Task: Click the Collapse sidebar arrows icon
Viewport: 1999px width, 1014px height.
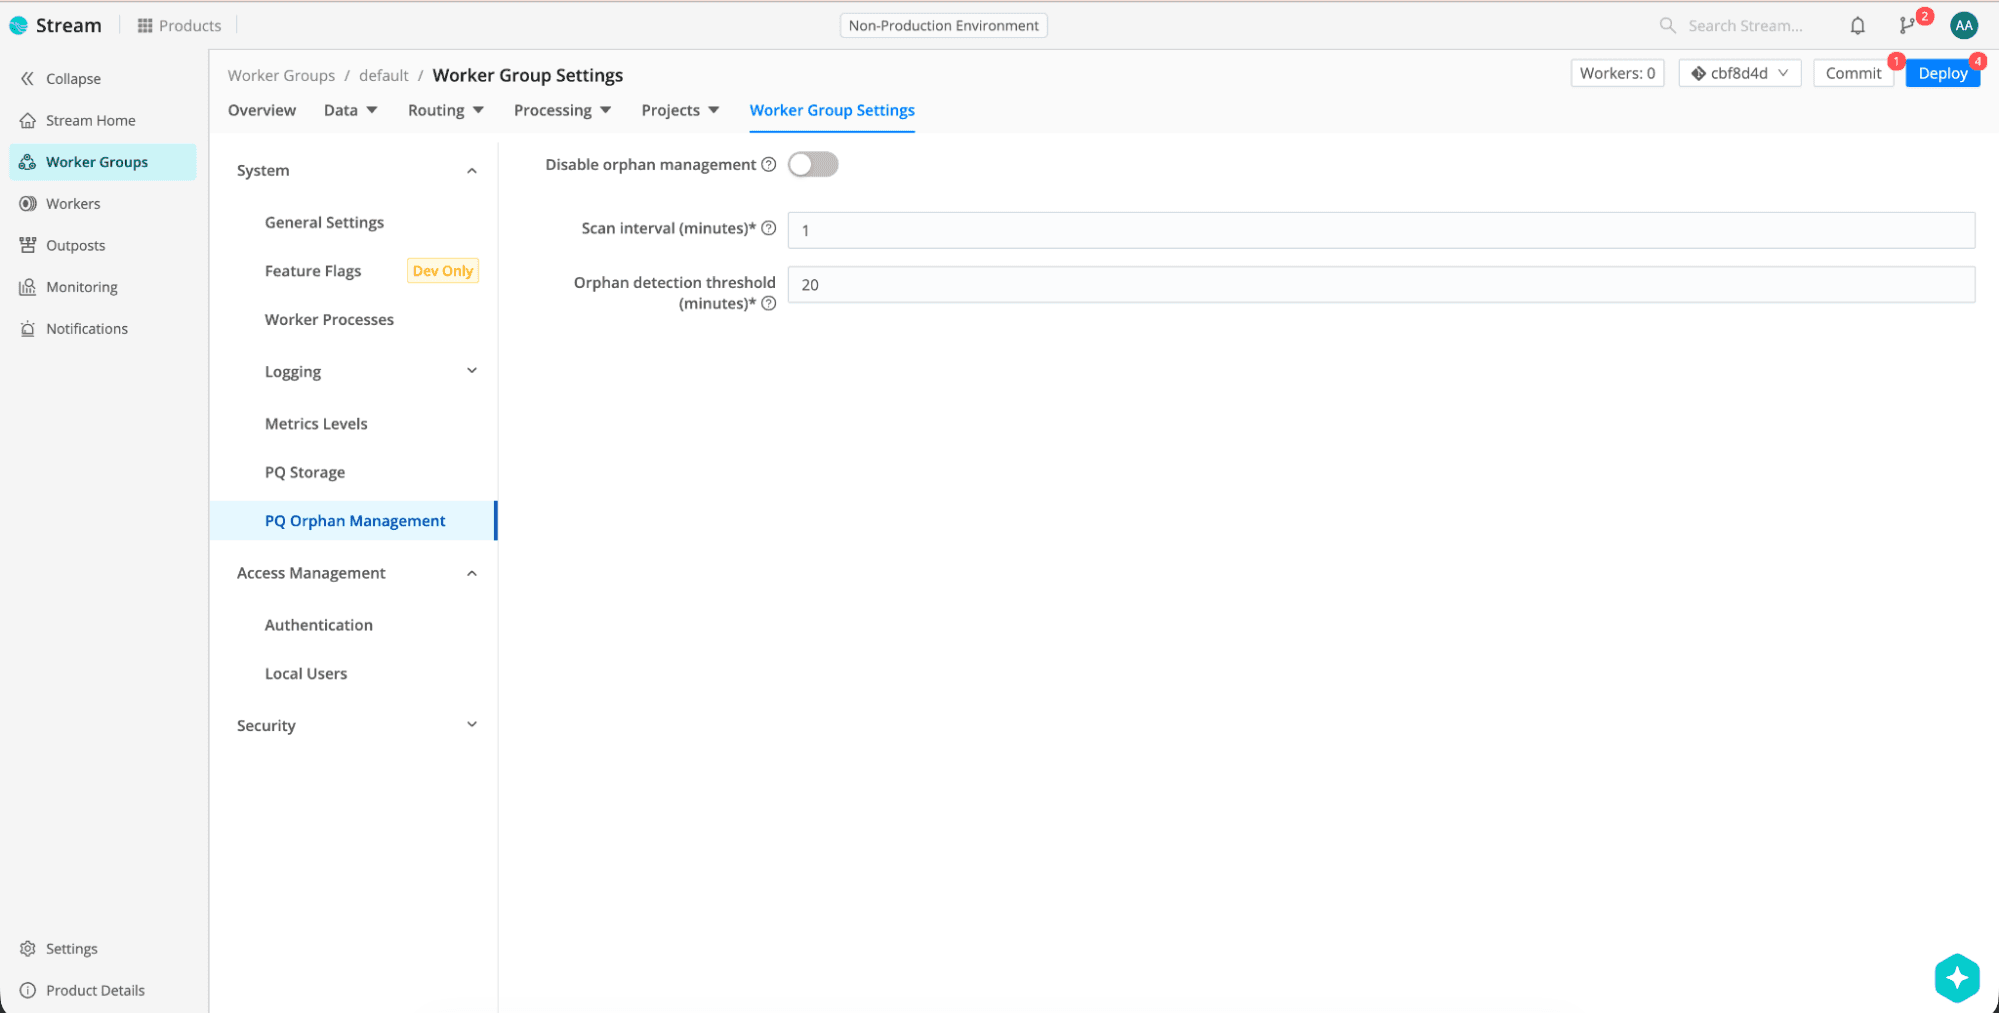Action: [x=27, y=78]
